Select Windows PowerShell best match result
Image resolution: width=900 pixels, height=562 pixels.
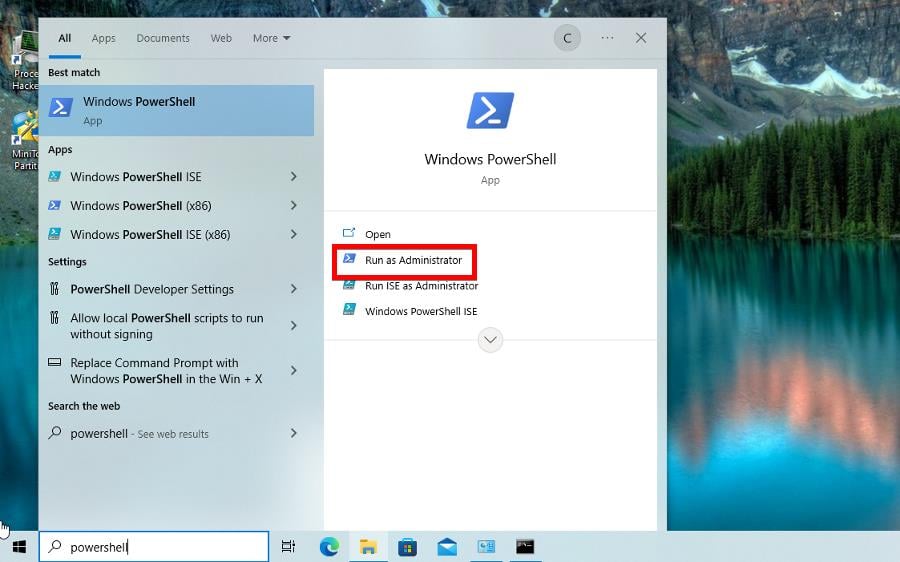tap(176, 111)
